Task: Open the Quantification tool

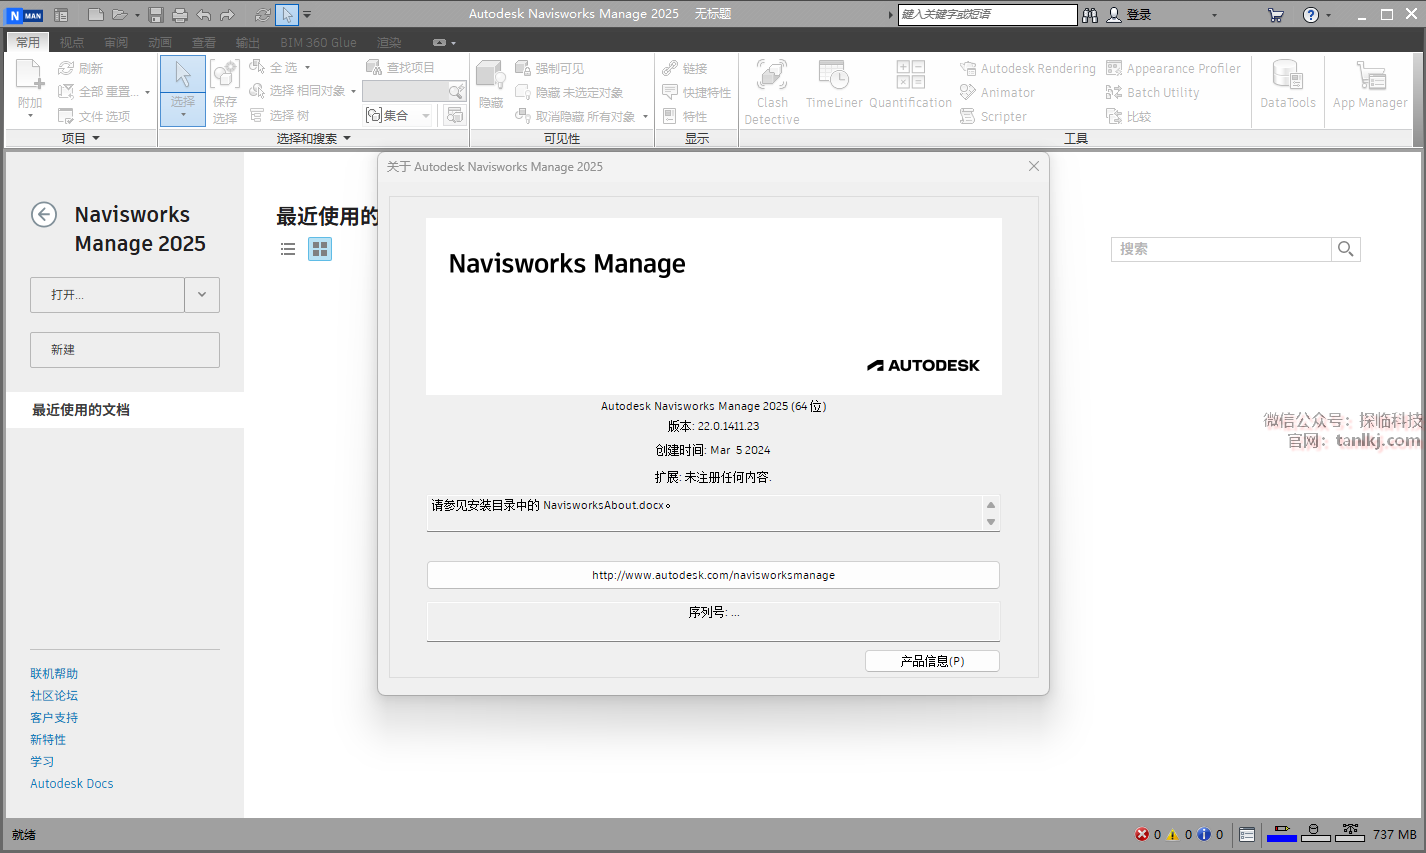Action: 910,76
